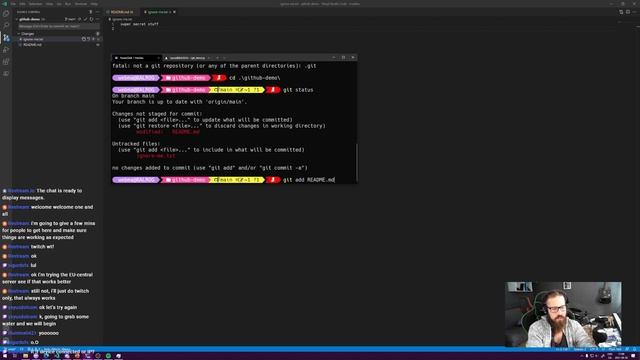640x360 pixels.
Task: Open the Remote Explorer activity bar icon
Action: click(6, 73)
